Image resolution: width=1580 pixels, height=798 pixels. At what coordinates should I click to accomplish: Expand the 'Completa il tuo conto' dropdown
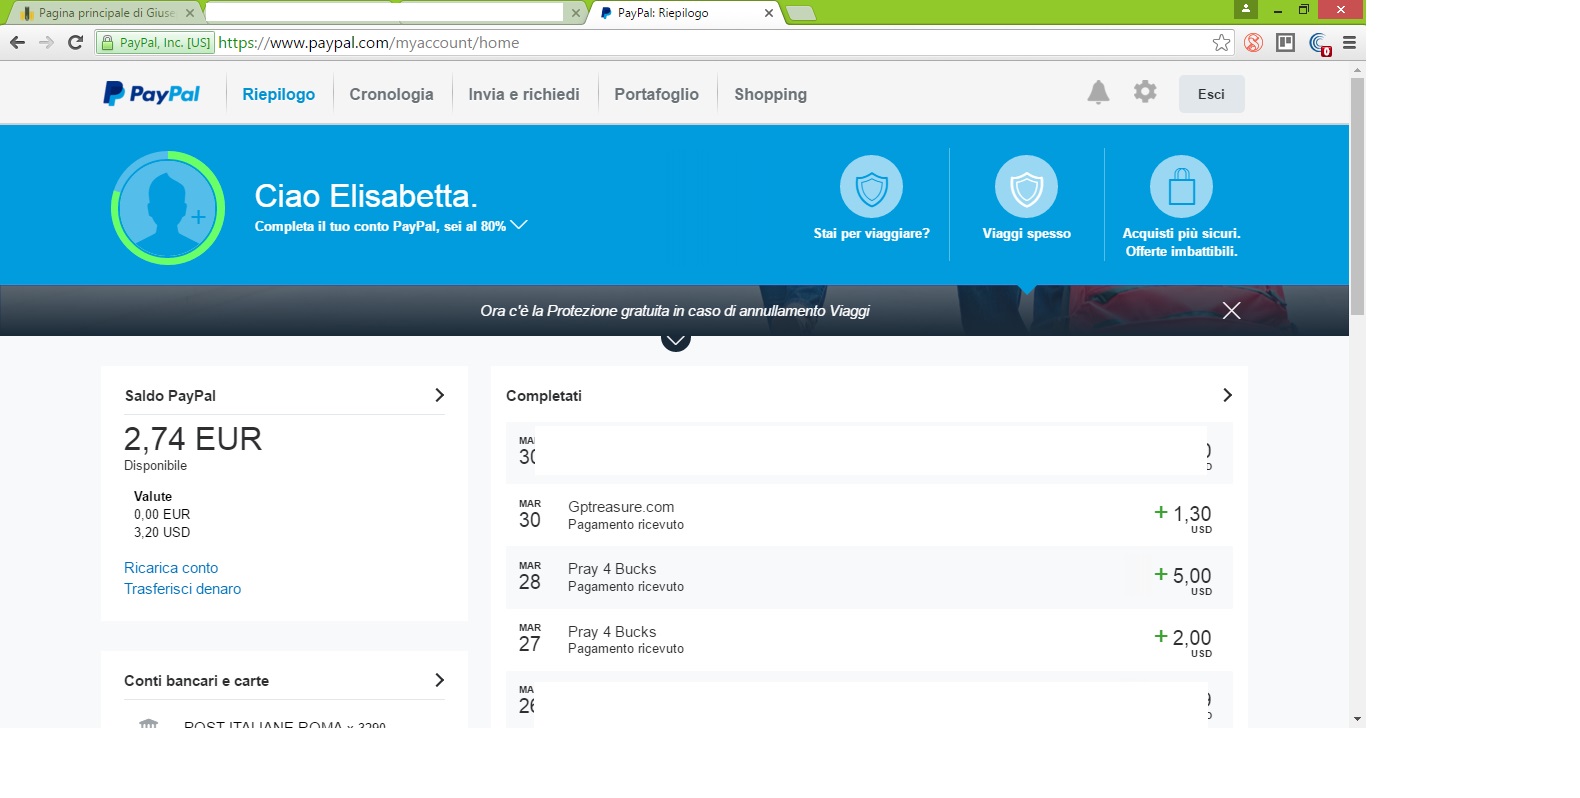(519, 225)
